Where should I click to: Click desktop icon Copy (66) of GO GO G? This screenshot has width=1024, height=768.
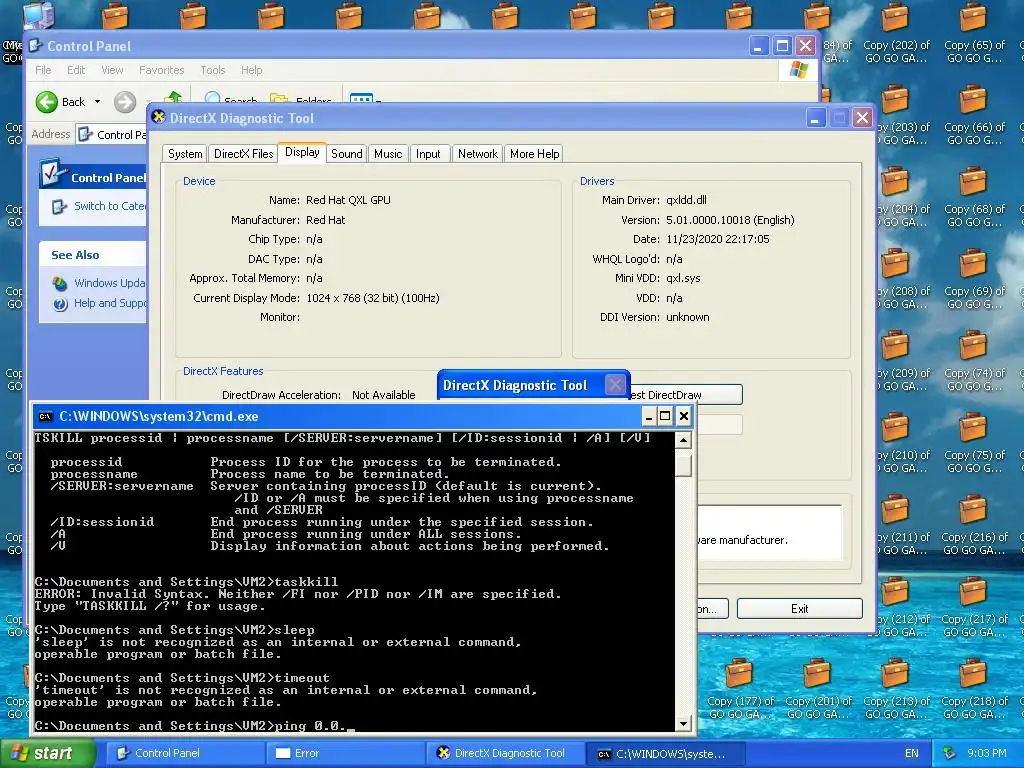coord(974,116)
